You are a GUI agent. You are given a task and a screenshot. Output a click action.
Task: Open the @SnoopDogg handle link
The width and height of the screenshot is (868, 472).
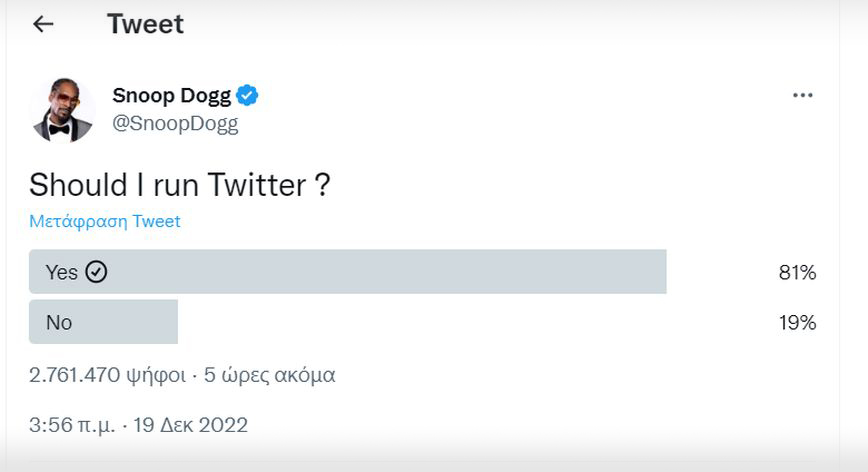pyautogui.click(x=175, y=124)
